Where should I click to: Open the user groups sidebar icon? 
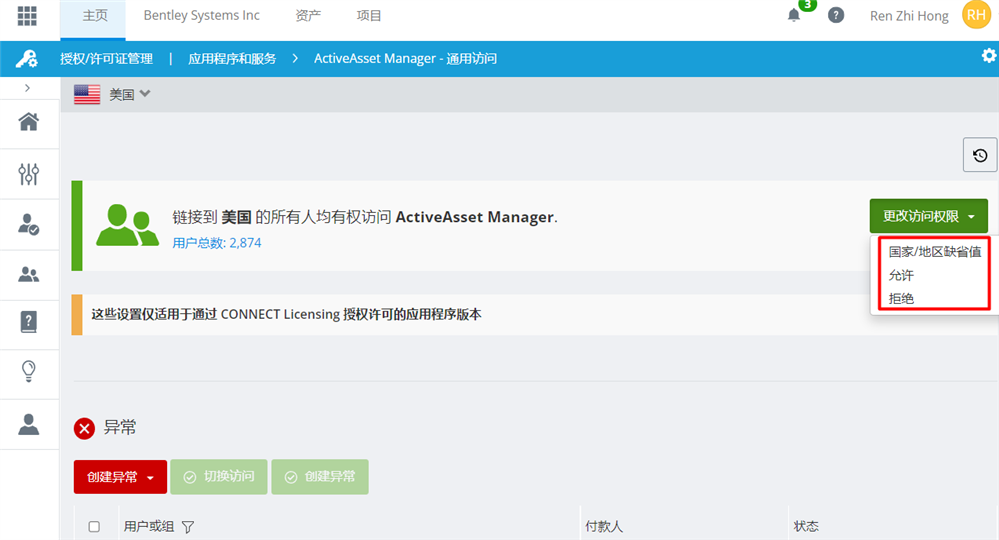coord(29,274)
